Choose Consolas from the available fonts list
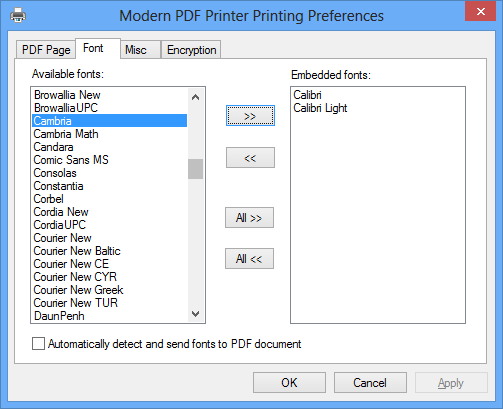The width and height of the screenshot is (503, 409). pos(55,173)
